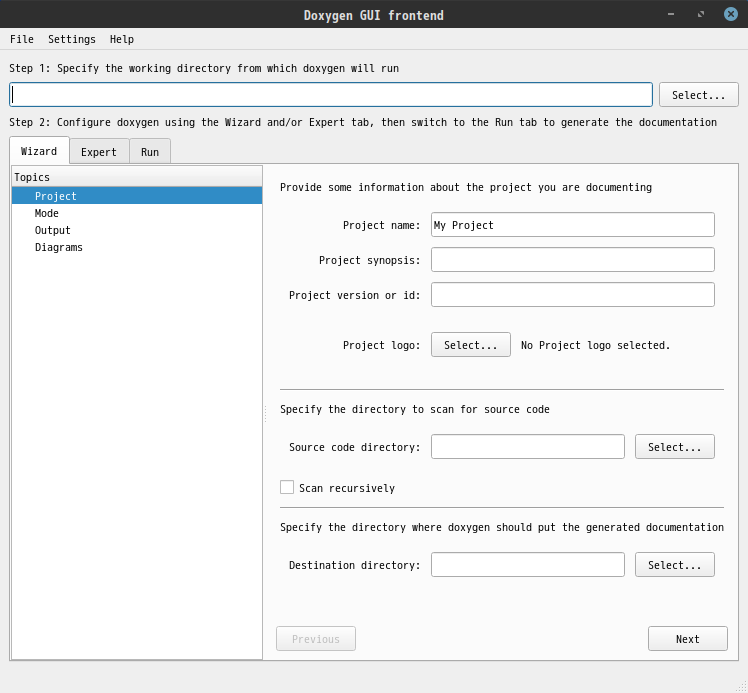
Task: Select the Project topic
Action: pyautogui.click(x=137, y=196)
